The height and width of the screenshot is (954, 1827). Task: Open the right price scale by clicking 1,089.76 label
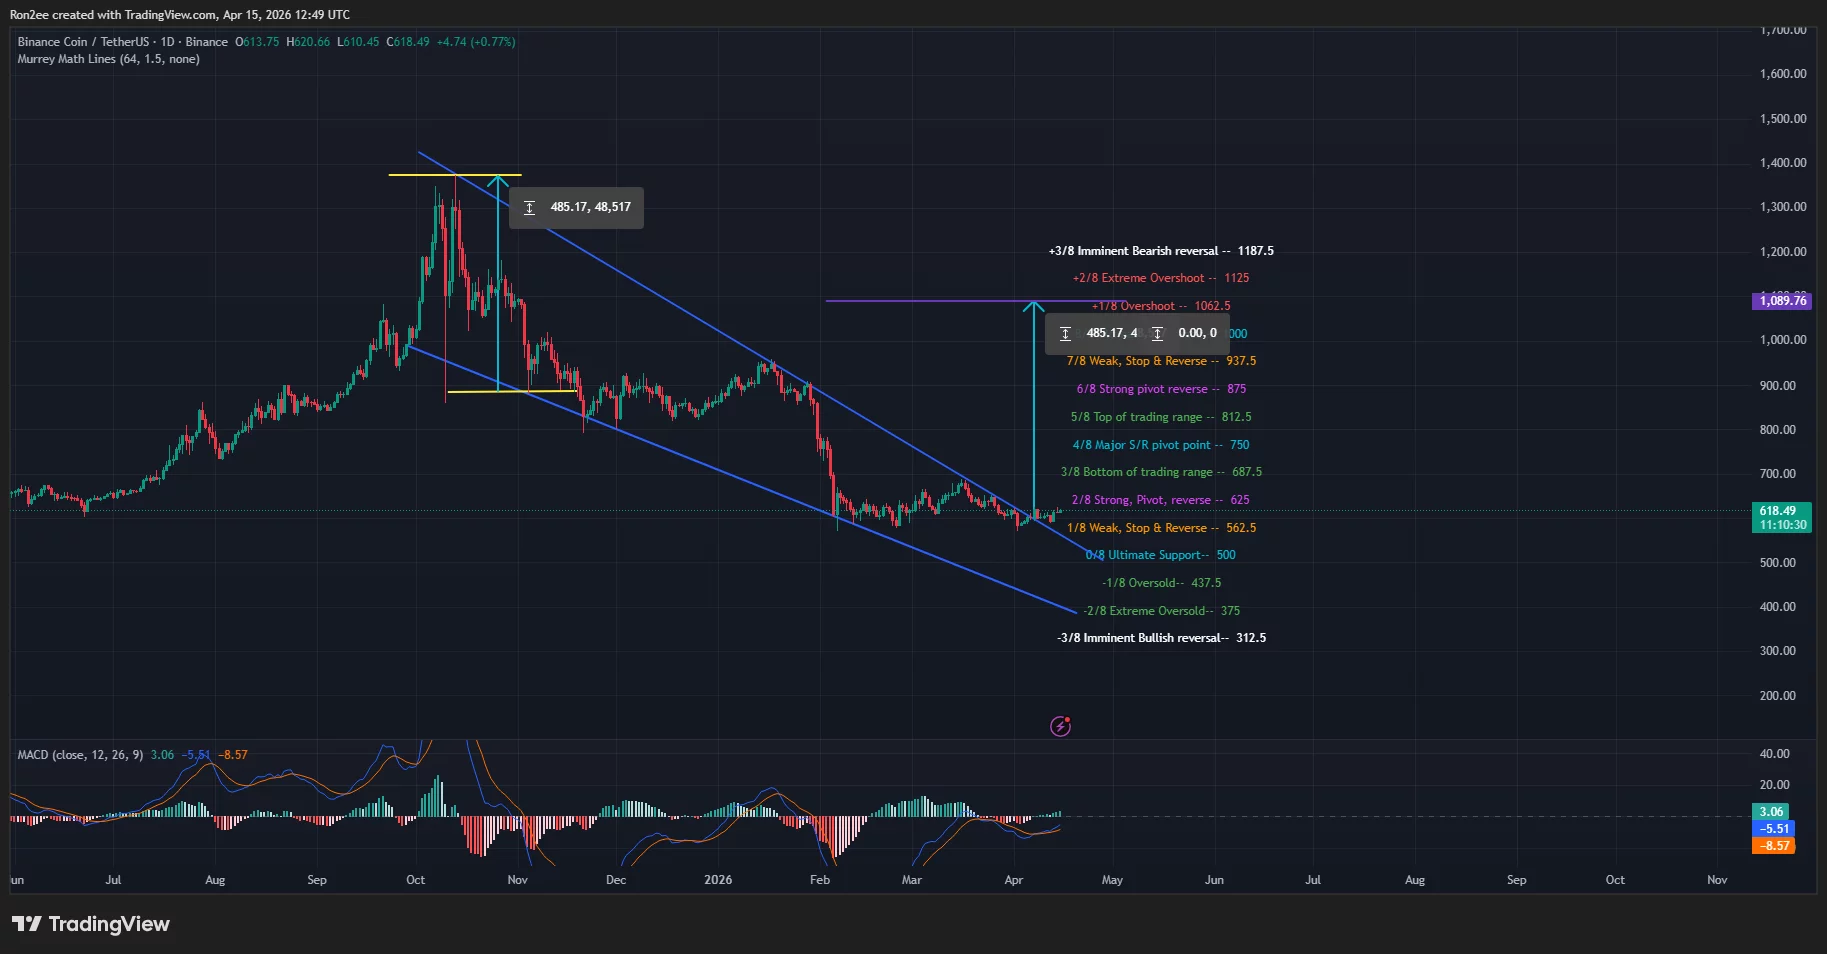point(1781,300)
